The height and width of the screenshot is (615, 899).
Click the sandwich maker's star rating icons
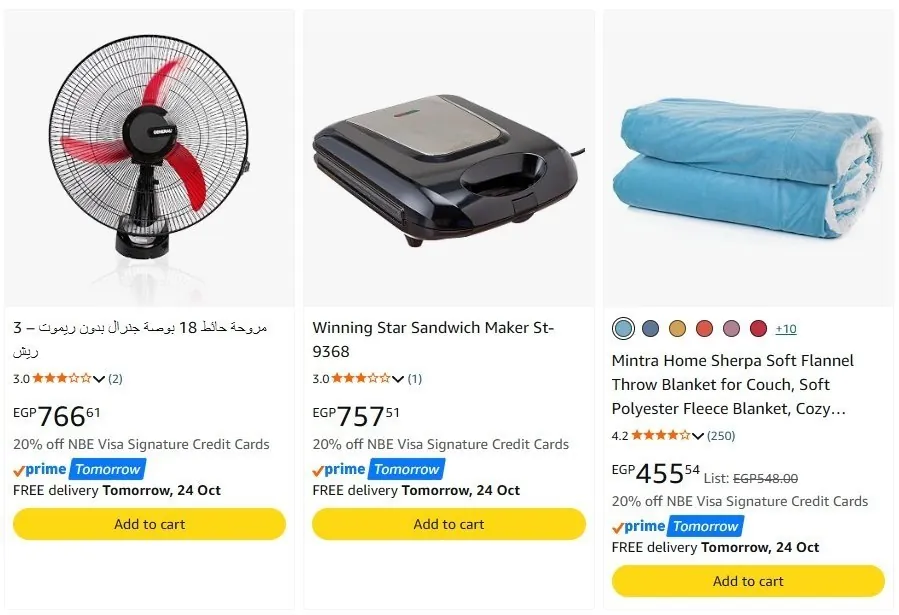tap(361, 378)
